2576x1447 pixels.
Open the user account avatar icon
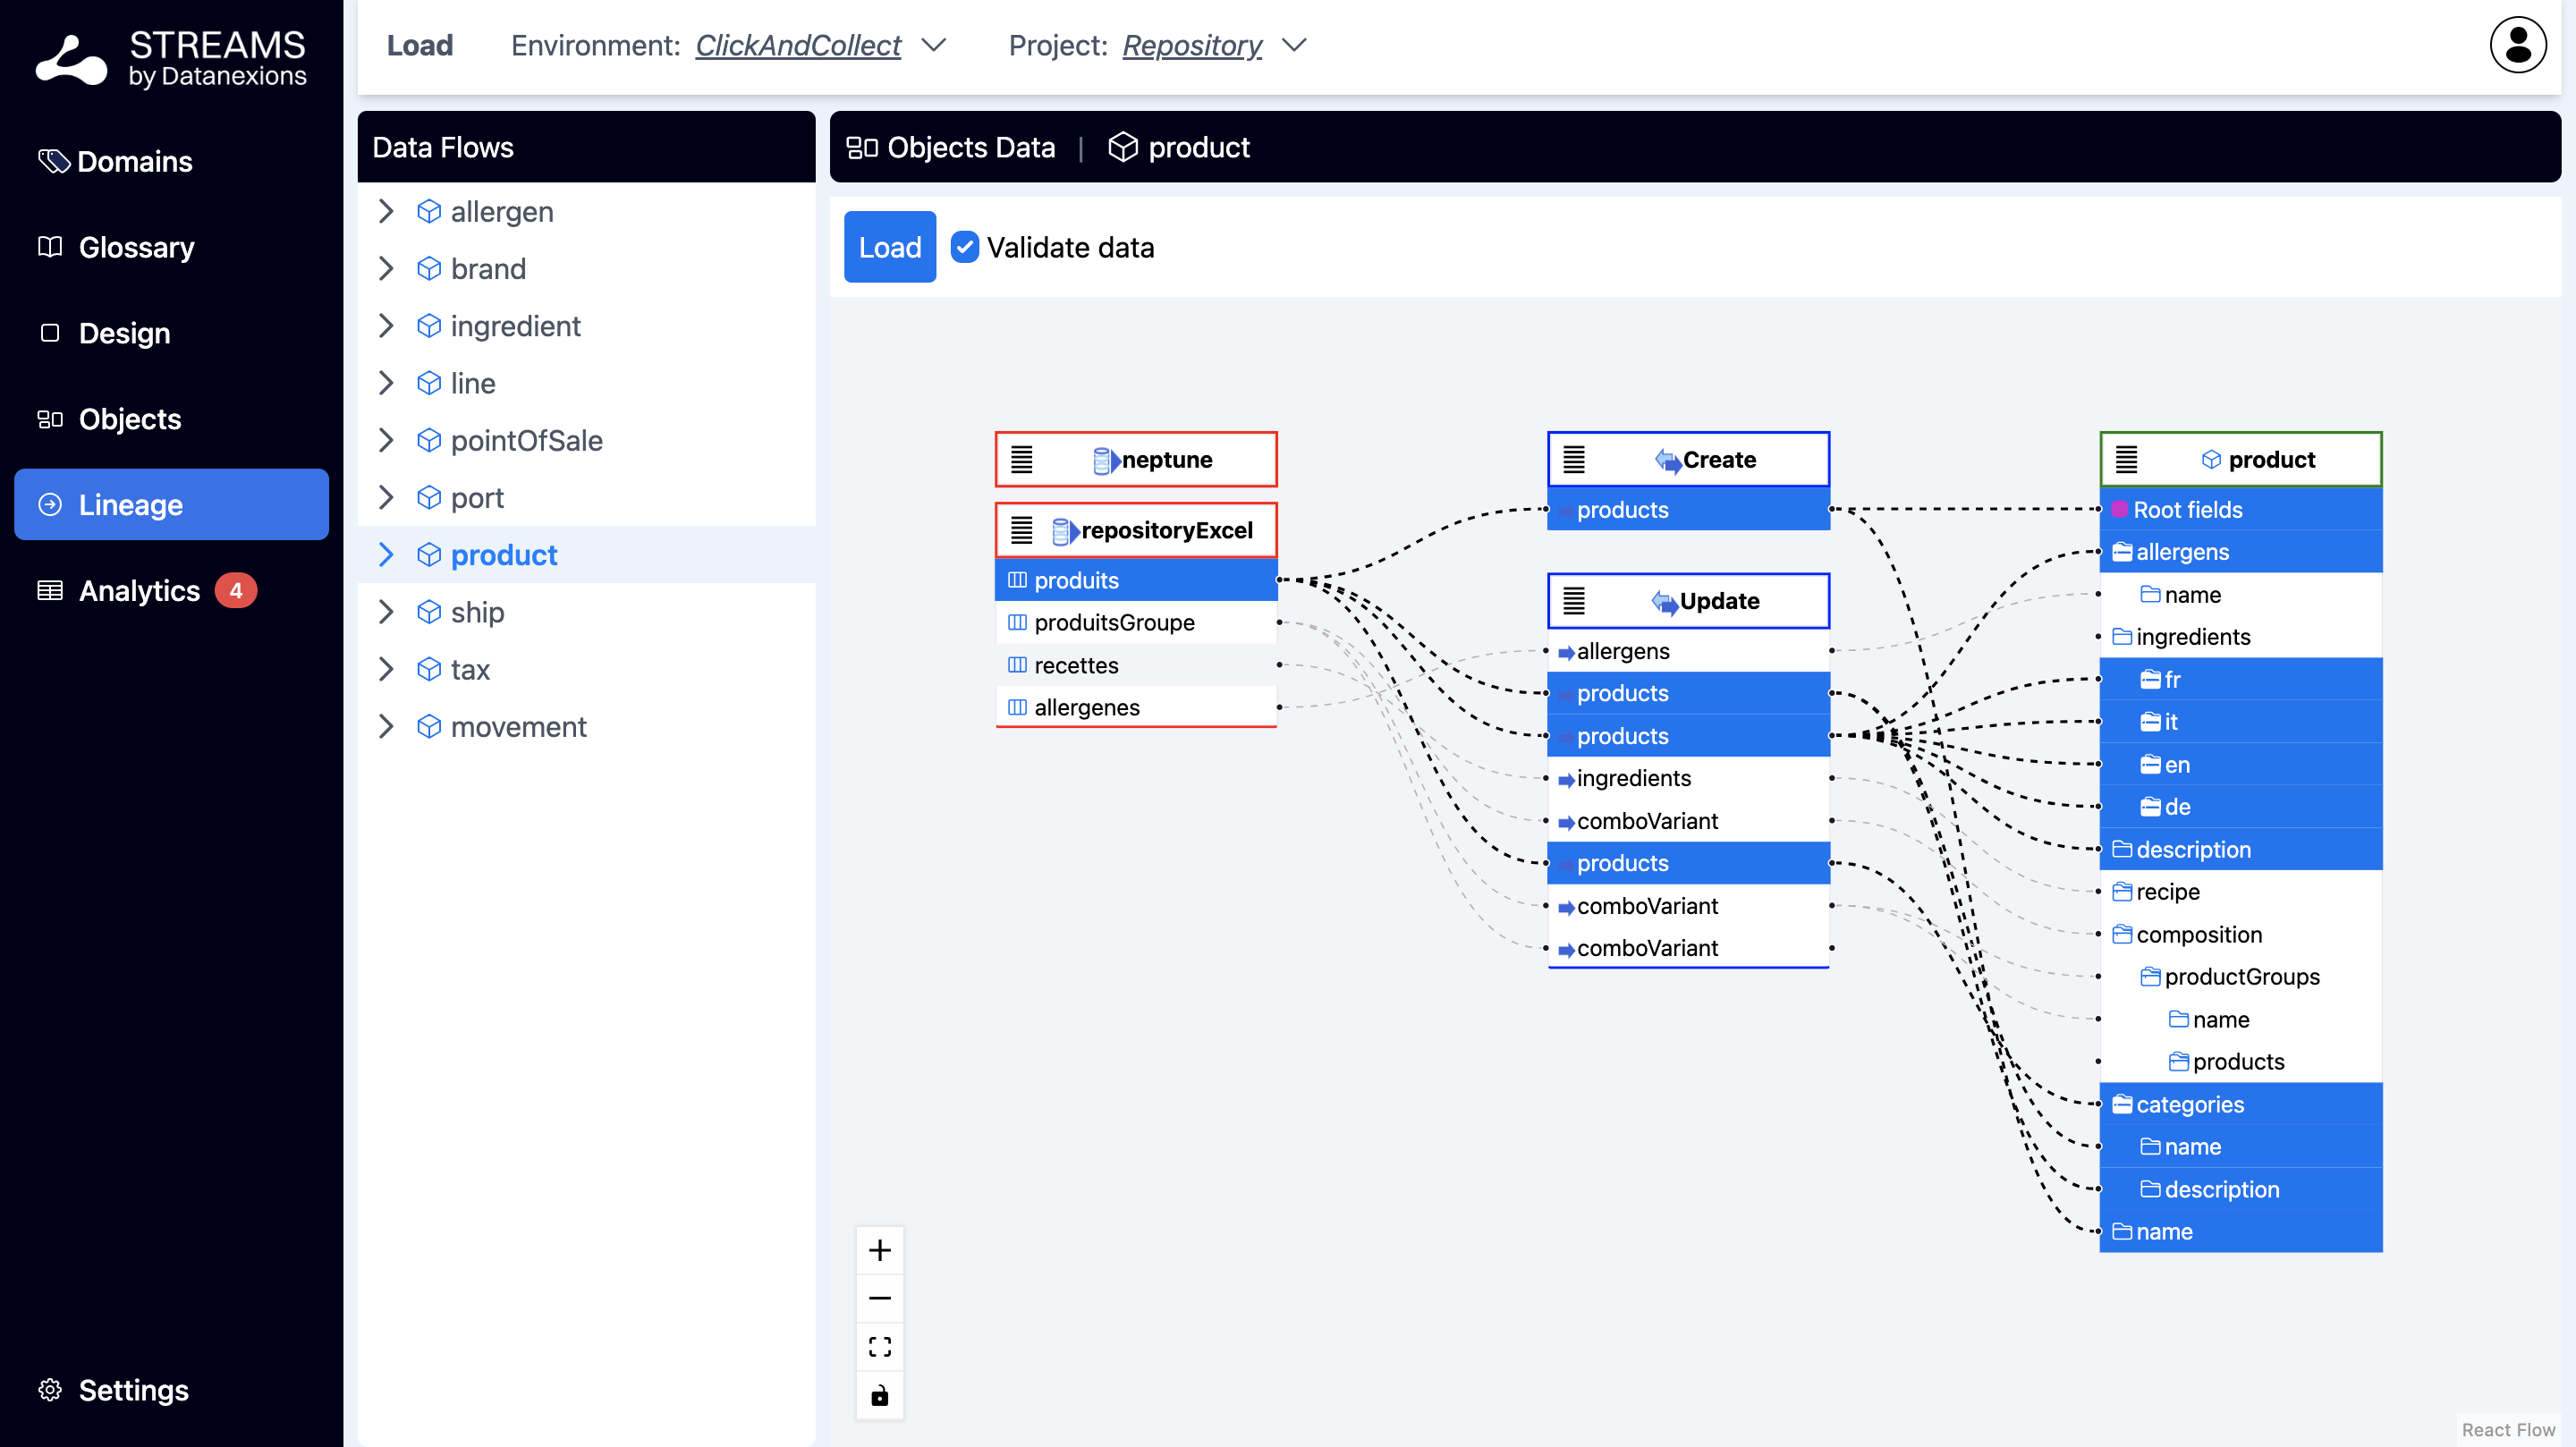tap(2517, 45)
